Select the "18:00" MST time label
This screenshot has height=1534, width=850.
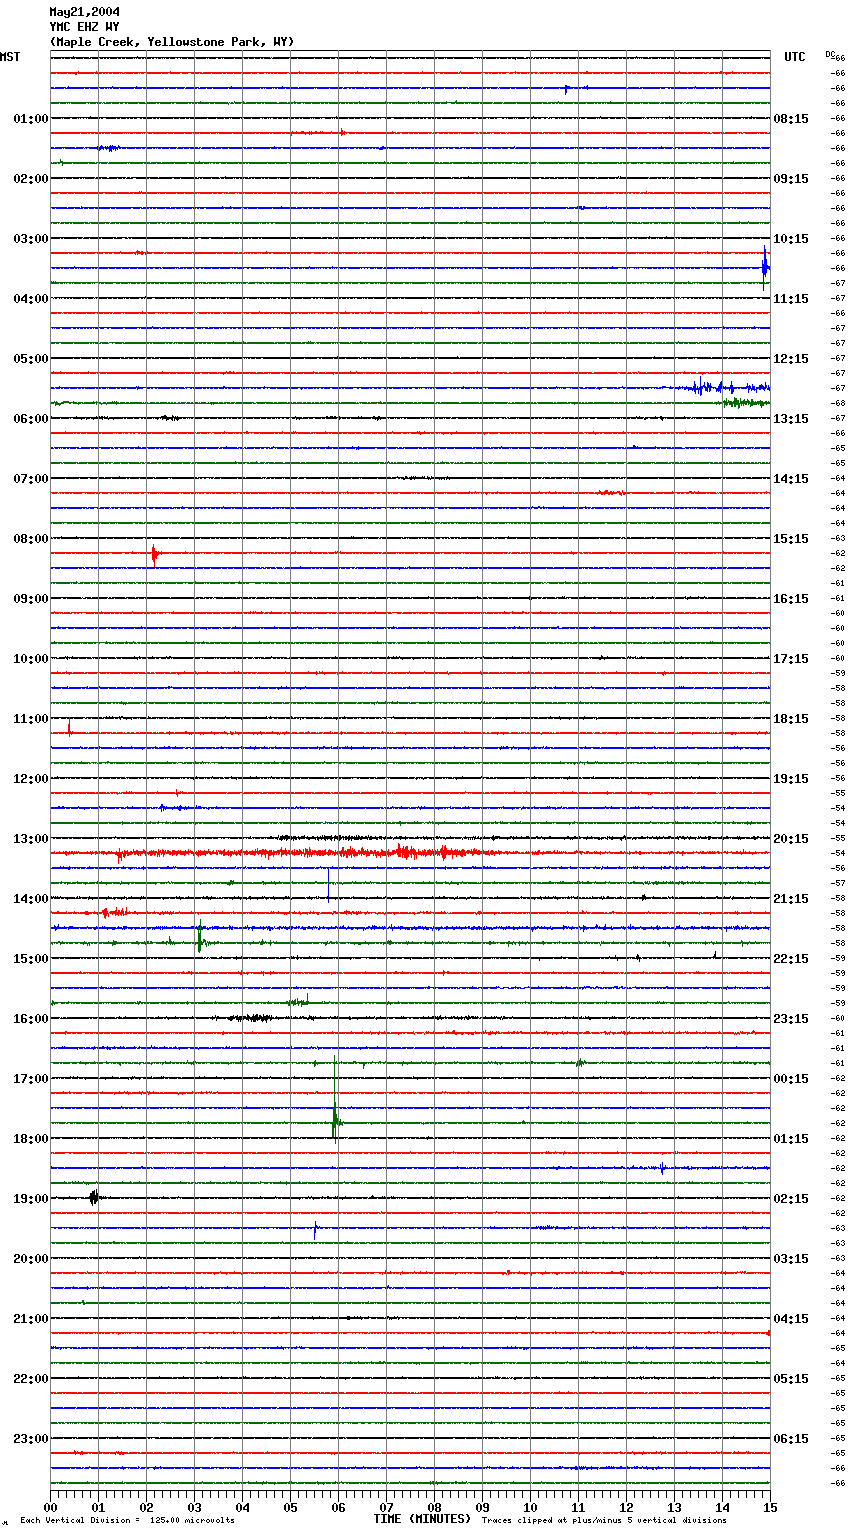click(31, 1139)
